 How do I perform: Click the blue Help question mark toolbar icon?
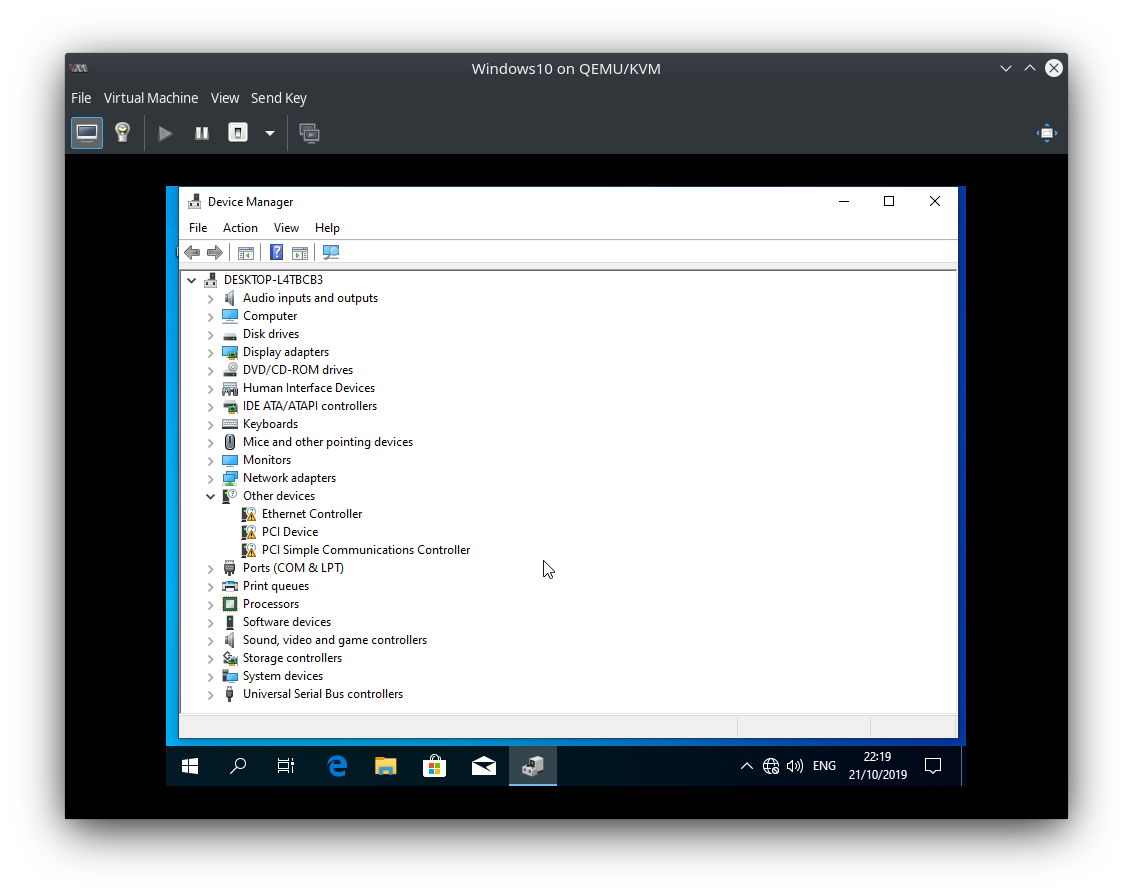pos(276,252)
